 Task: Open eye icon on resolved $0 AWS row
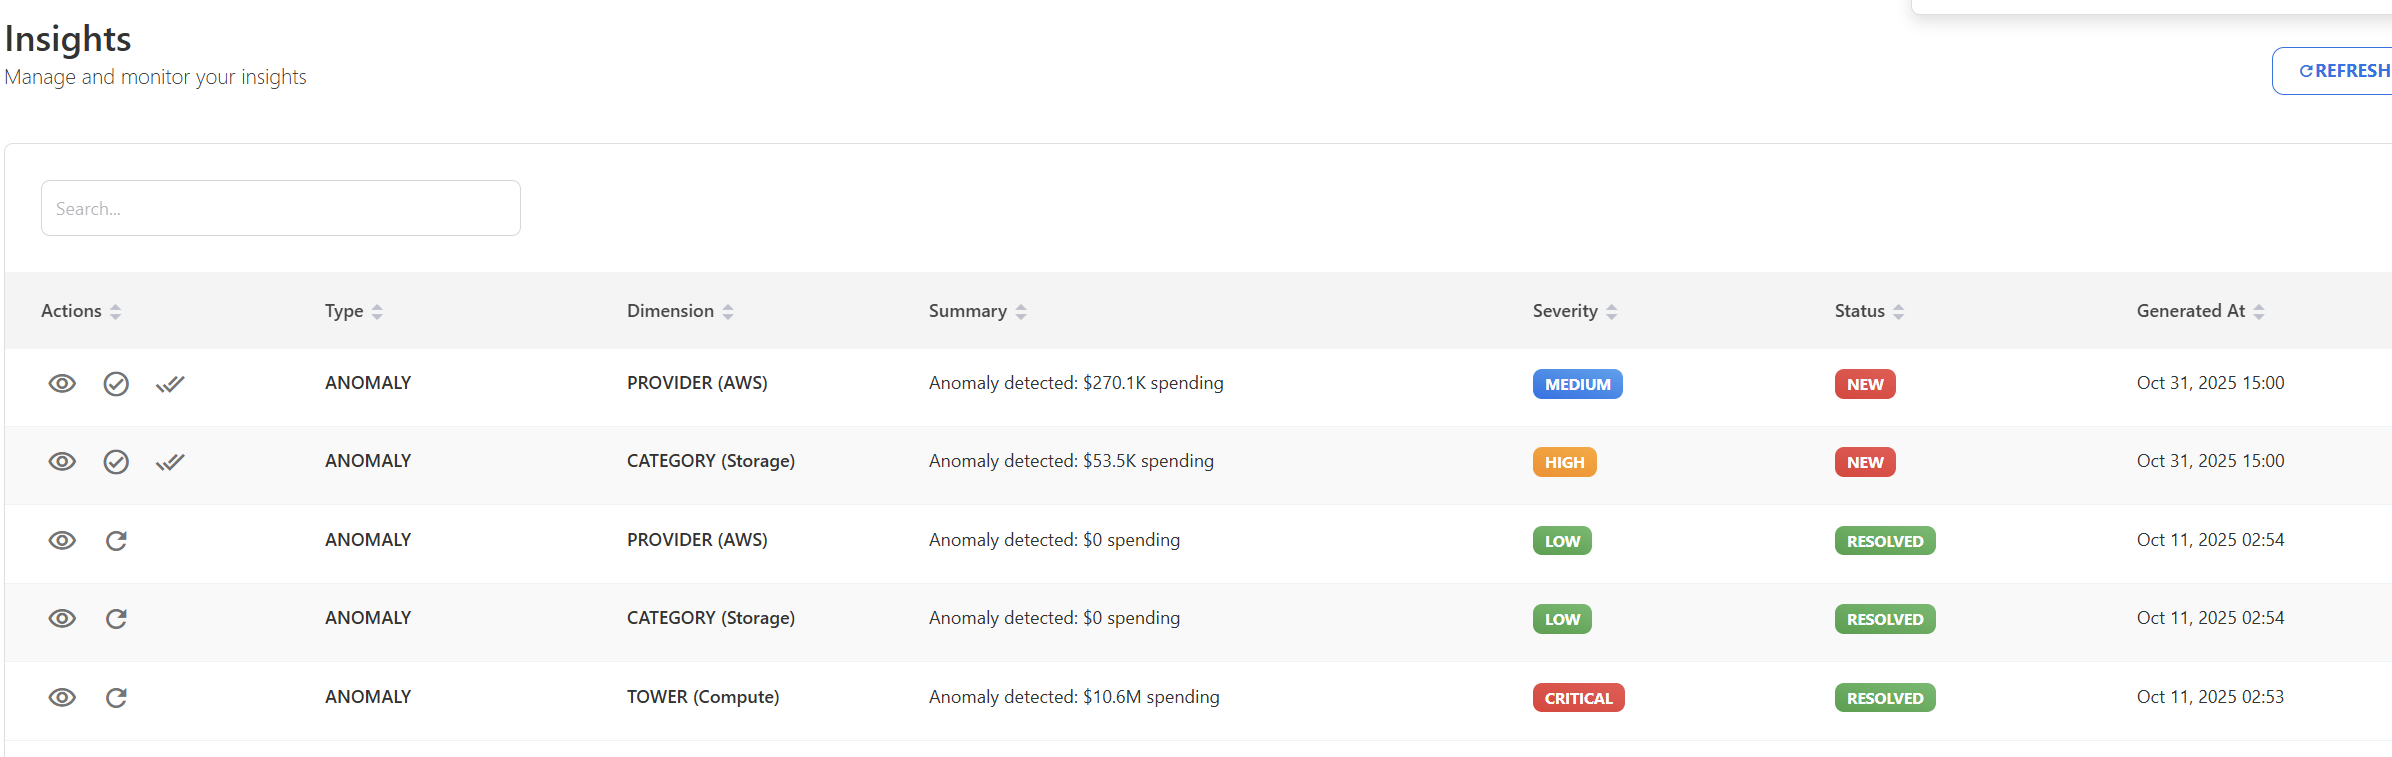point(62,541)
